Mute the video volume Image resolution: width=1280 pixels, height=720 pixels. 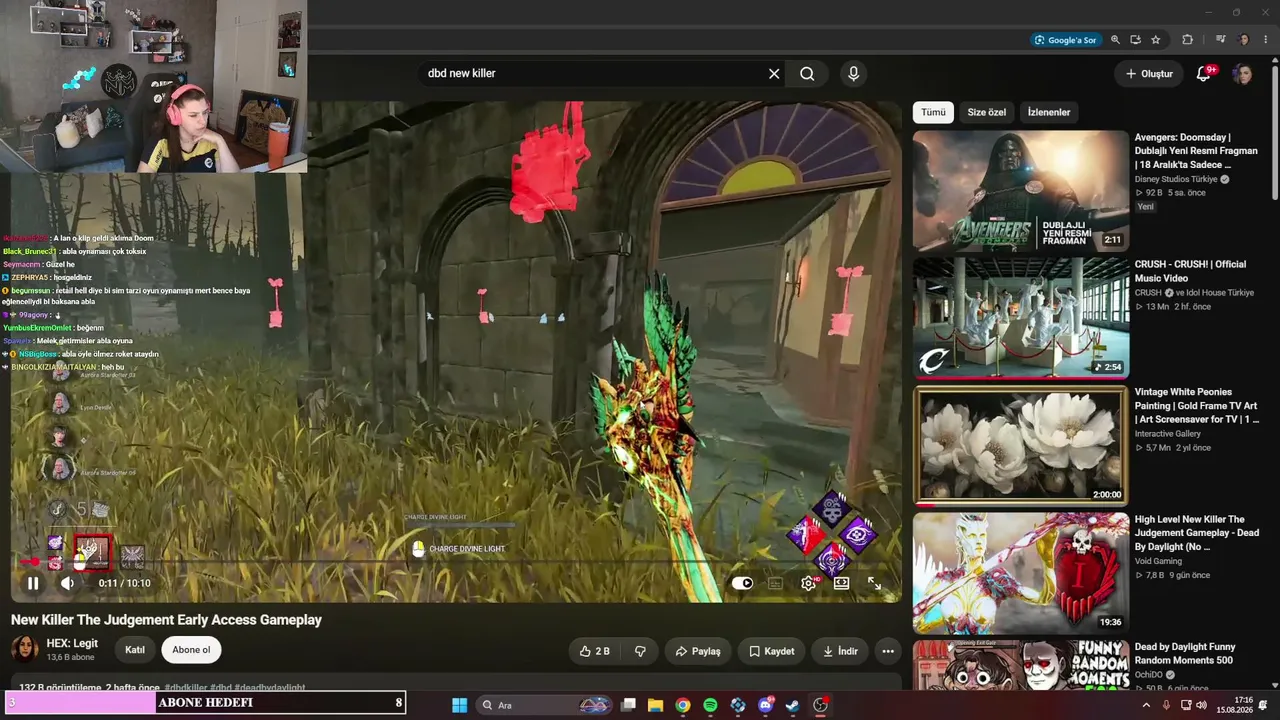pyautogui.click(x=67, y=583)
